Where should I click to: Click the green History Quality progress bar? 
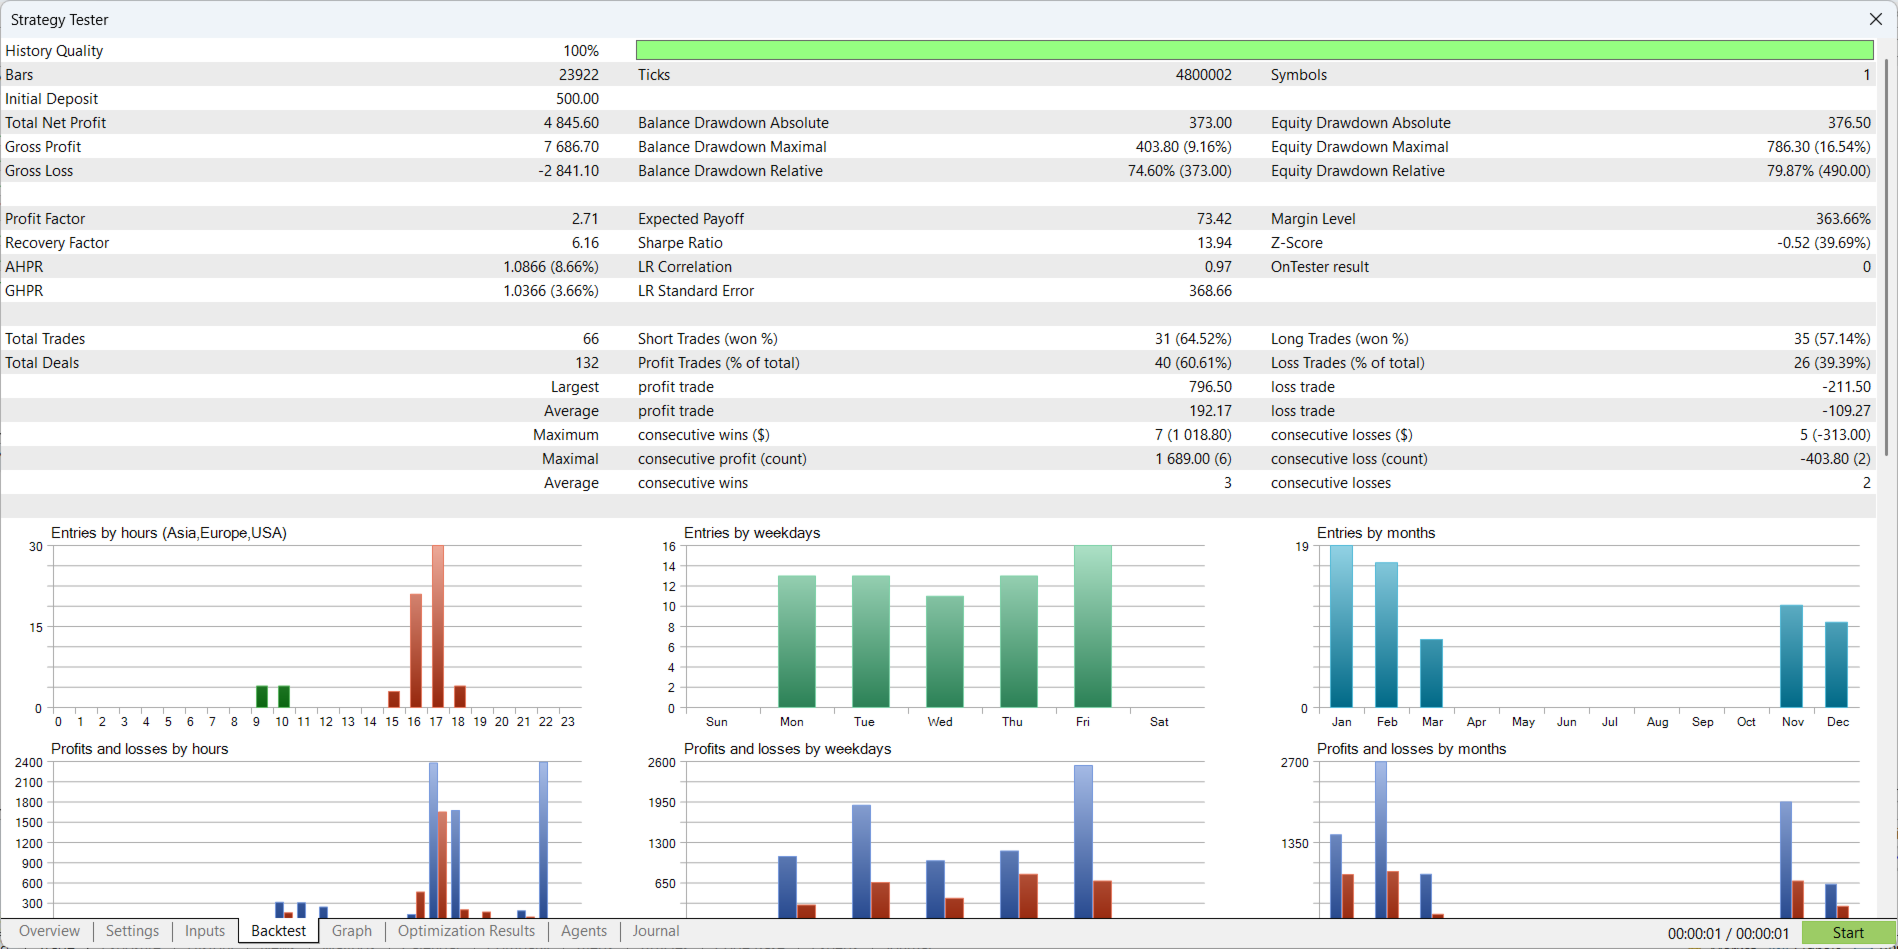[1254, 50]
